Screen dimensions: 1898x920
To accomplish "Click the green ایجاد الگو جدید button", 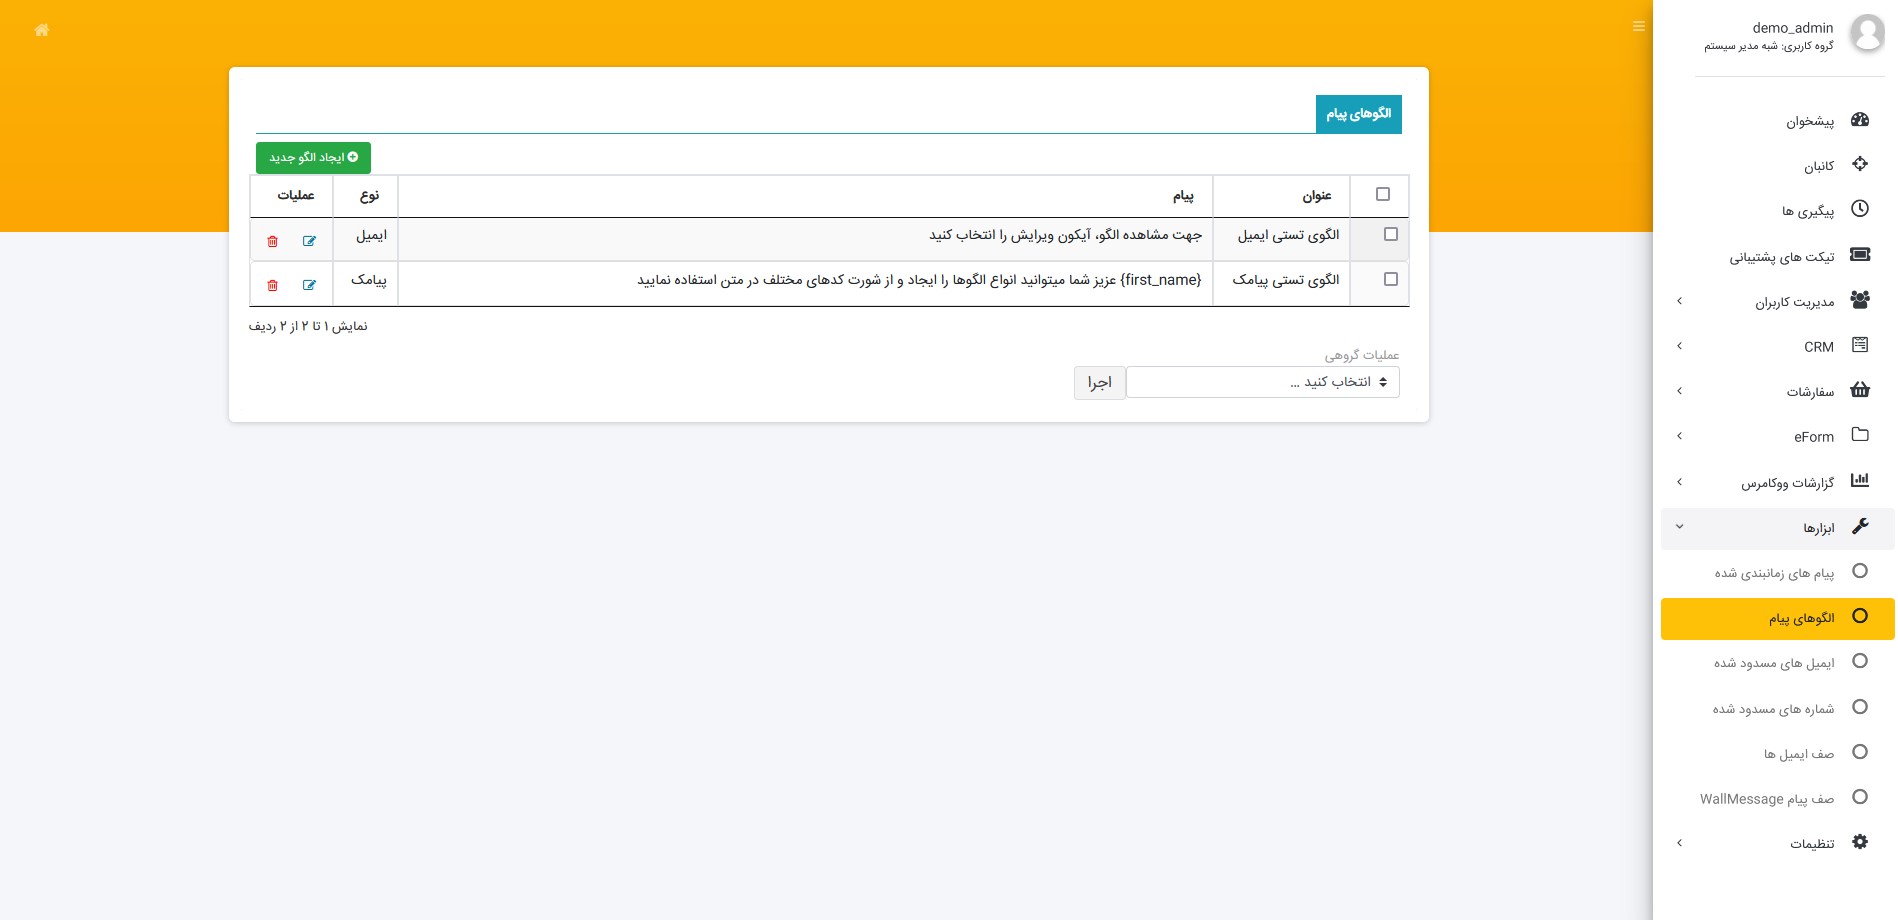I will pyautogui.click(x=313, y=157).
